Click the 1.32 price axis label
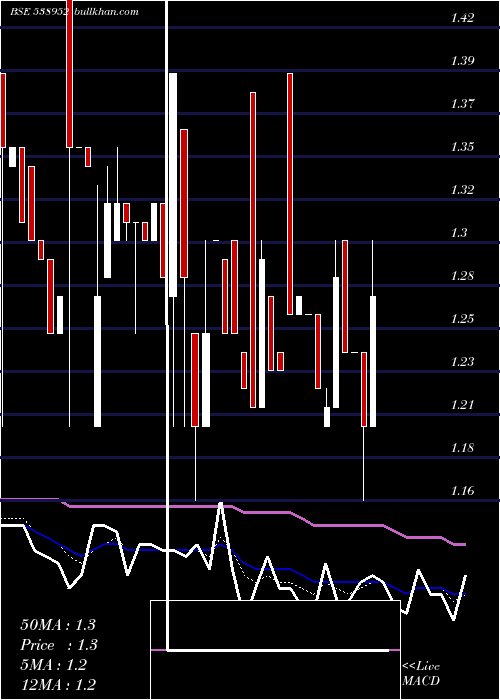The width and height of the screenshot is (500, 700). 462,190
